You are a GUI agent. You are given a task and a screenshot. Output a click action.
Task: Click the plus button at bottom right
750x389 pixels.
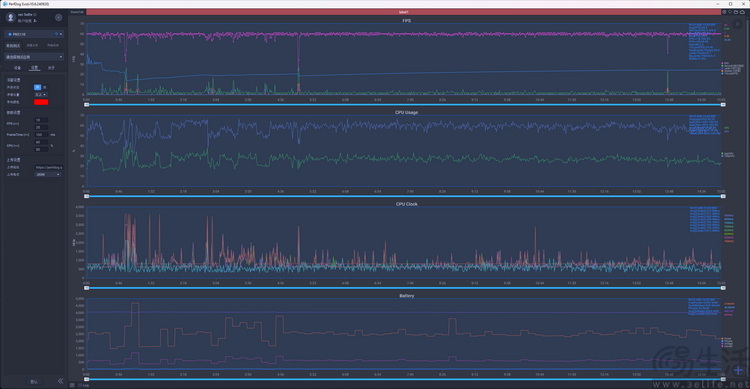[739, 370]
